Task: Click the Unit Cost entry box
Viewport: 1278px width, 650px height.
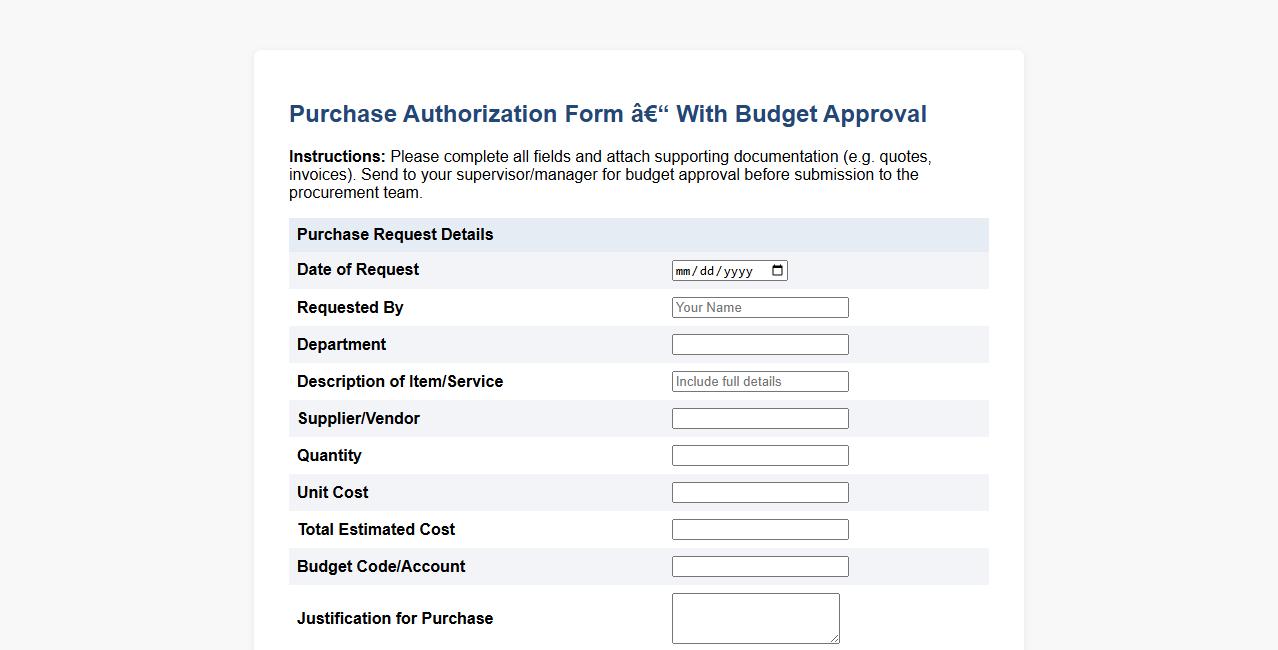Action: click(759, 492)
